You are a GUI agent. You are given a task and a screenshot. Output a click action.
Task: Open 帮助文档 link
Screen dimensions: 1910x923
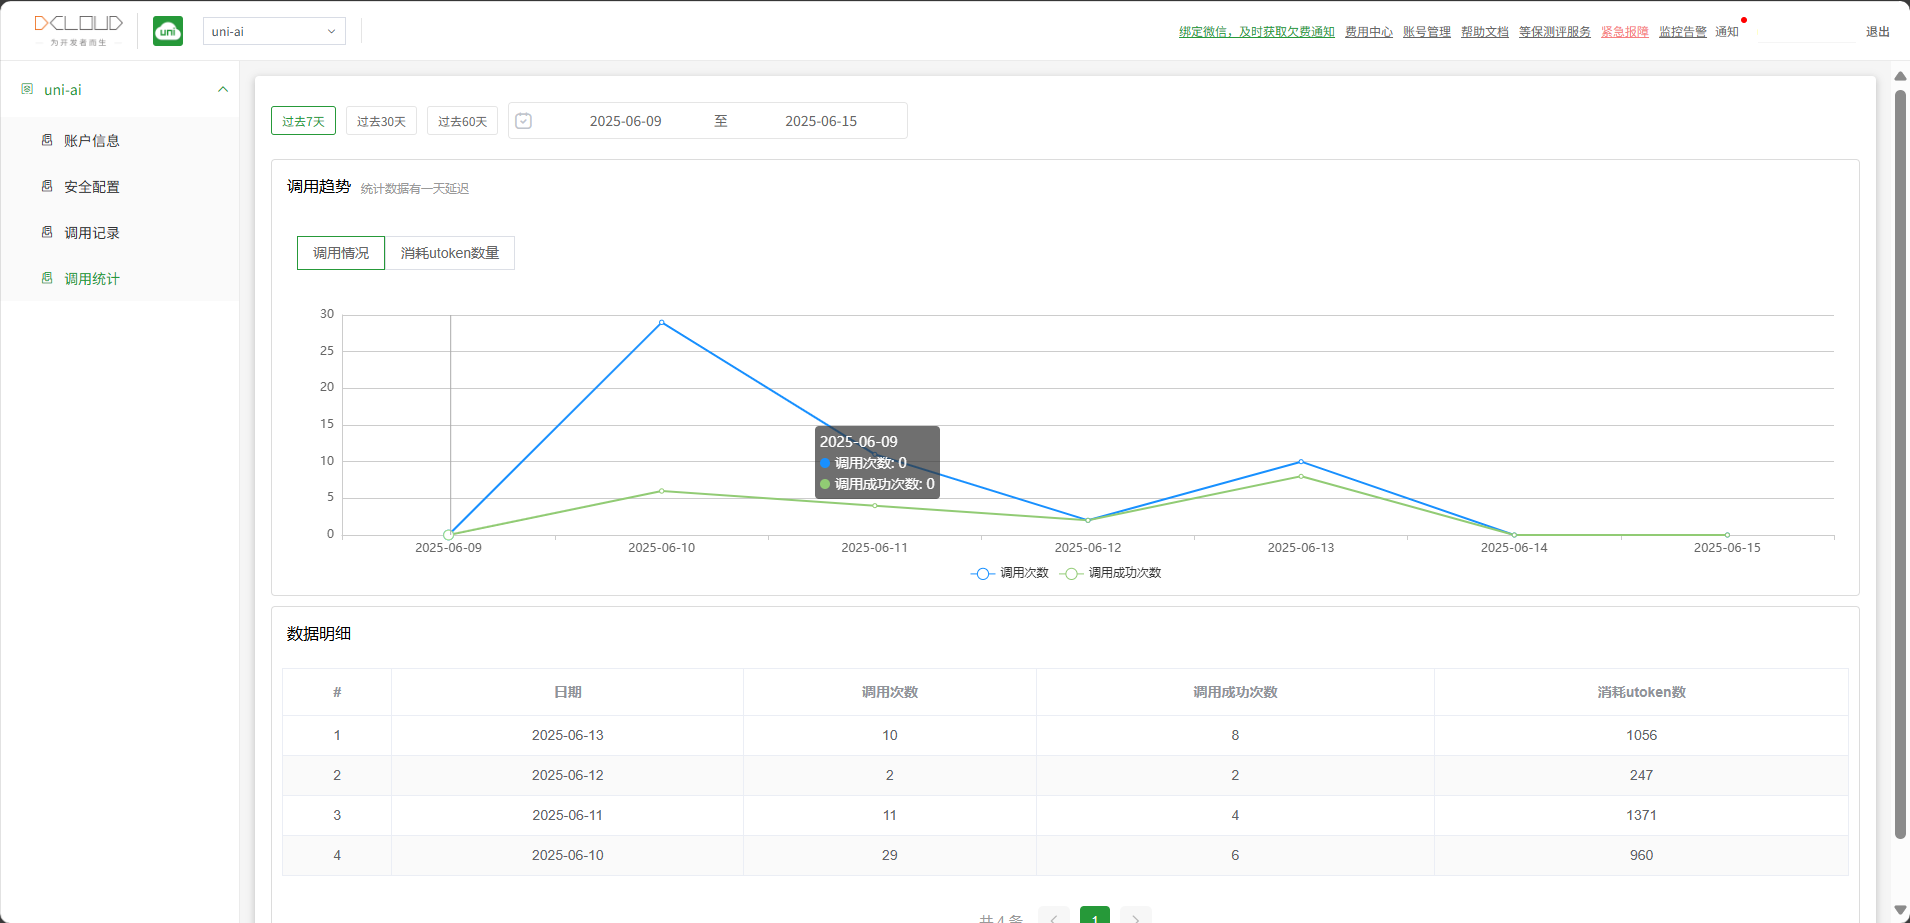pyautogui.click(x=1485, y=32)
